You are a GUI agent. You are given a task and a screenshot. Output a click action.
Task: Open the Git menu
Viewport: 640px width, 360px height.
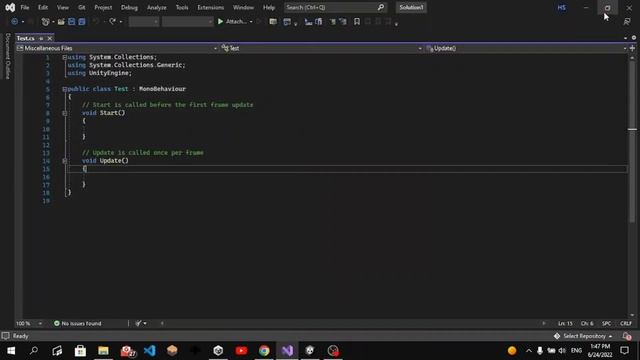coord(82,7)
